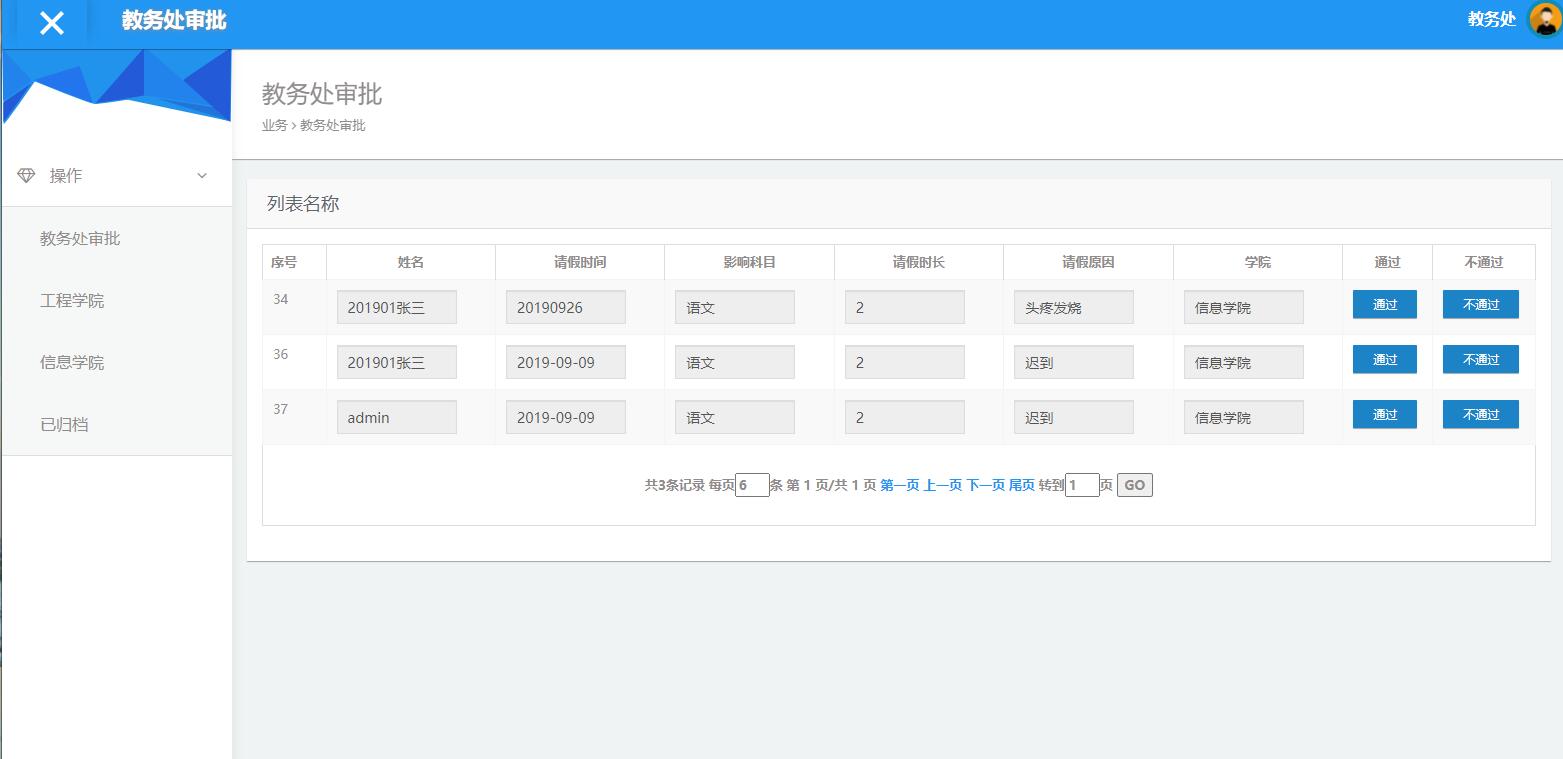Collapse the 操作 section using its chevron

(203, 175)
